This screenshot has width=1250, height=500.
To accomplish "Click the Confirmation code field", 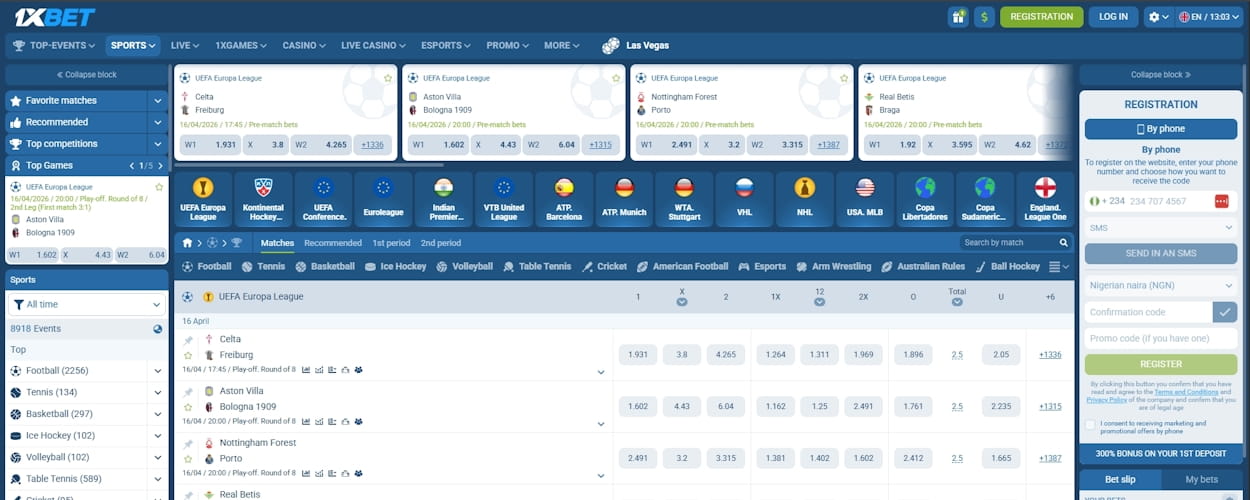I will [x=1148, y=313].
